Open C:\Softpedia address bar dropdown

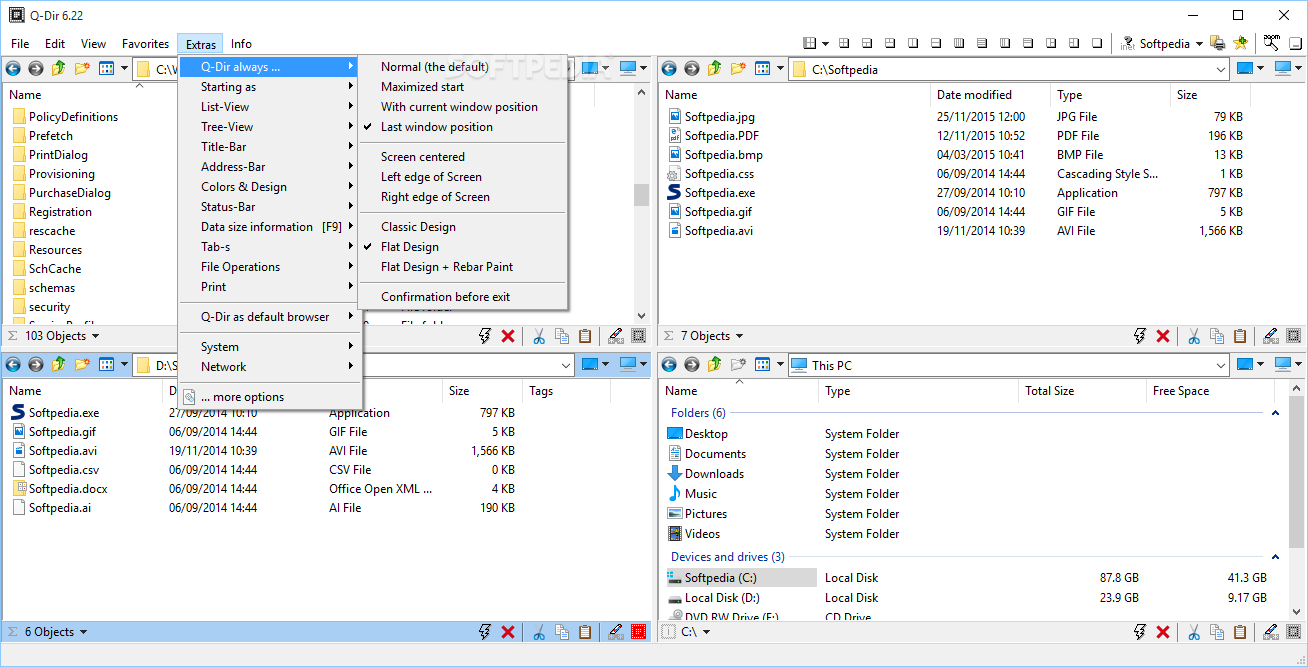click(x=1221, y=70)
